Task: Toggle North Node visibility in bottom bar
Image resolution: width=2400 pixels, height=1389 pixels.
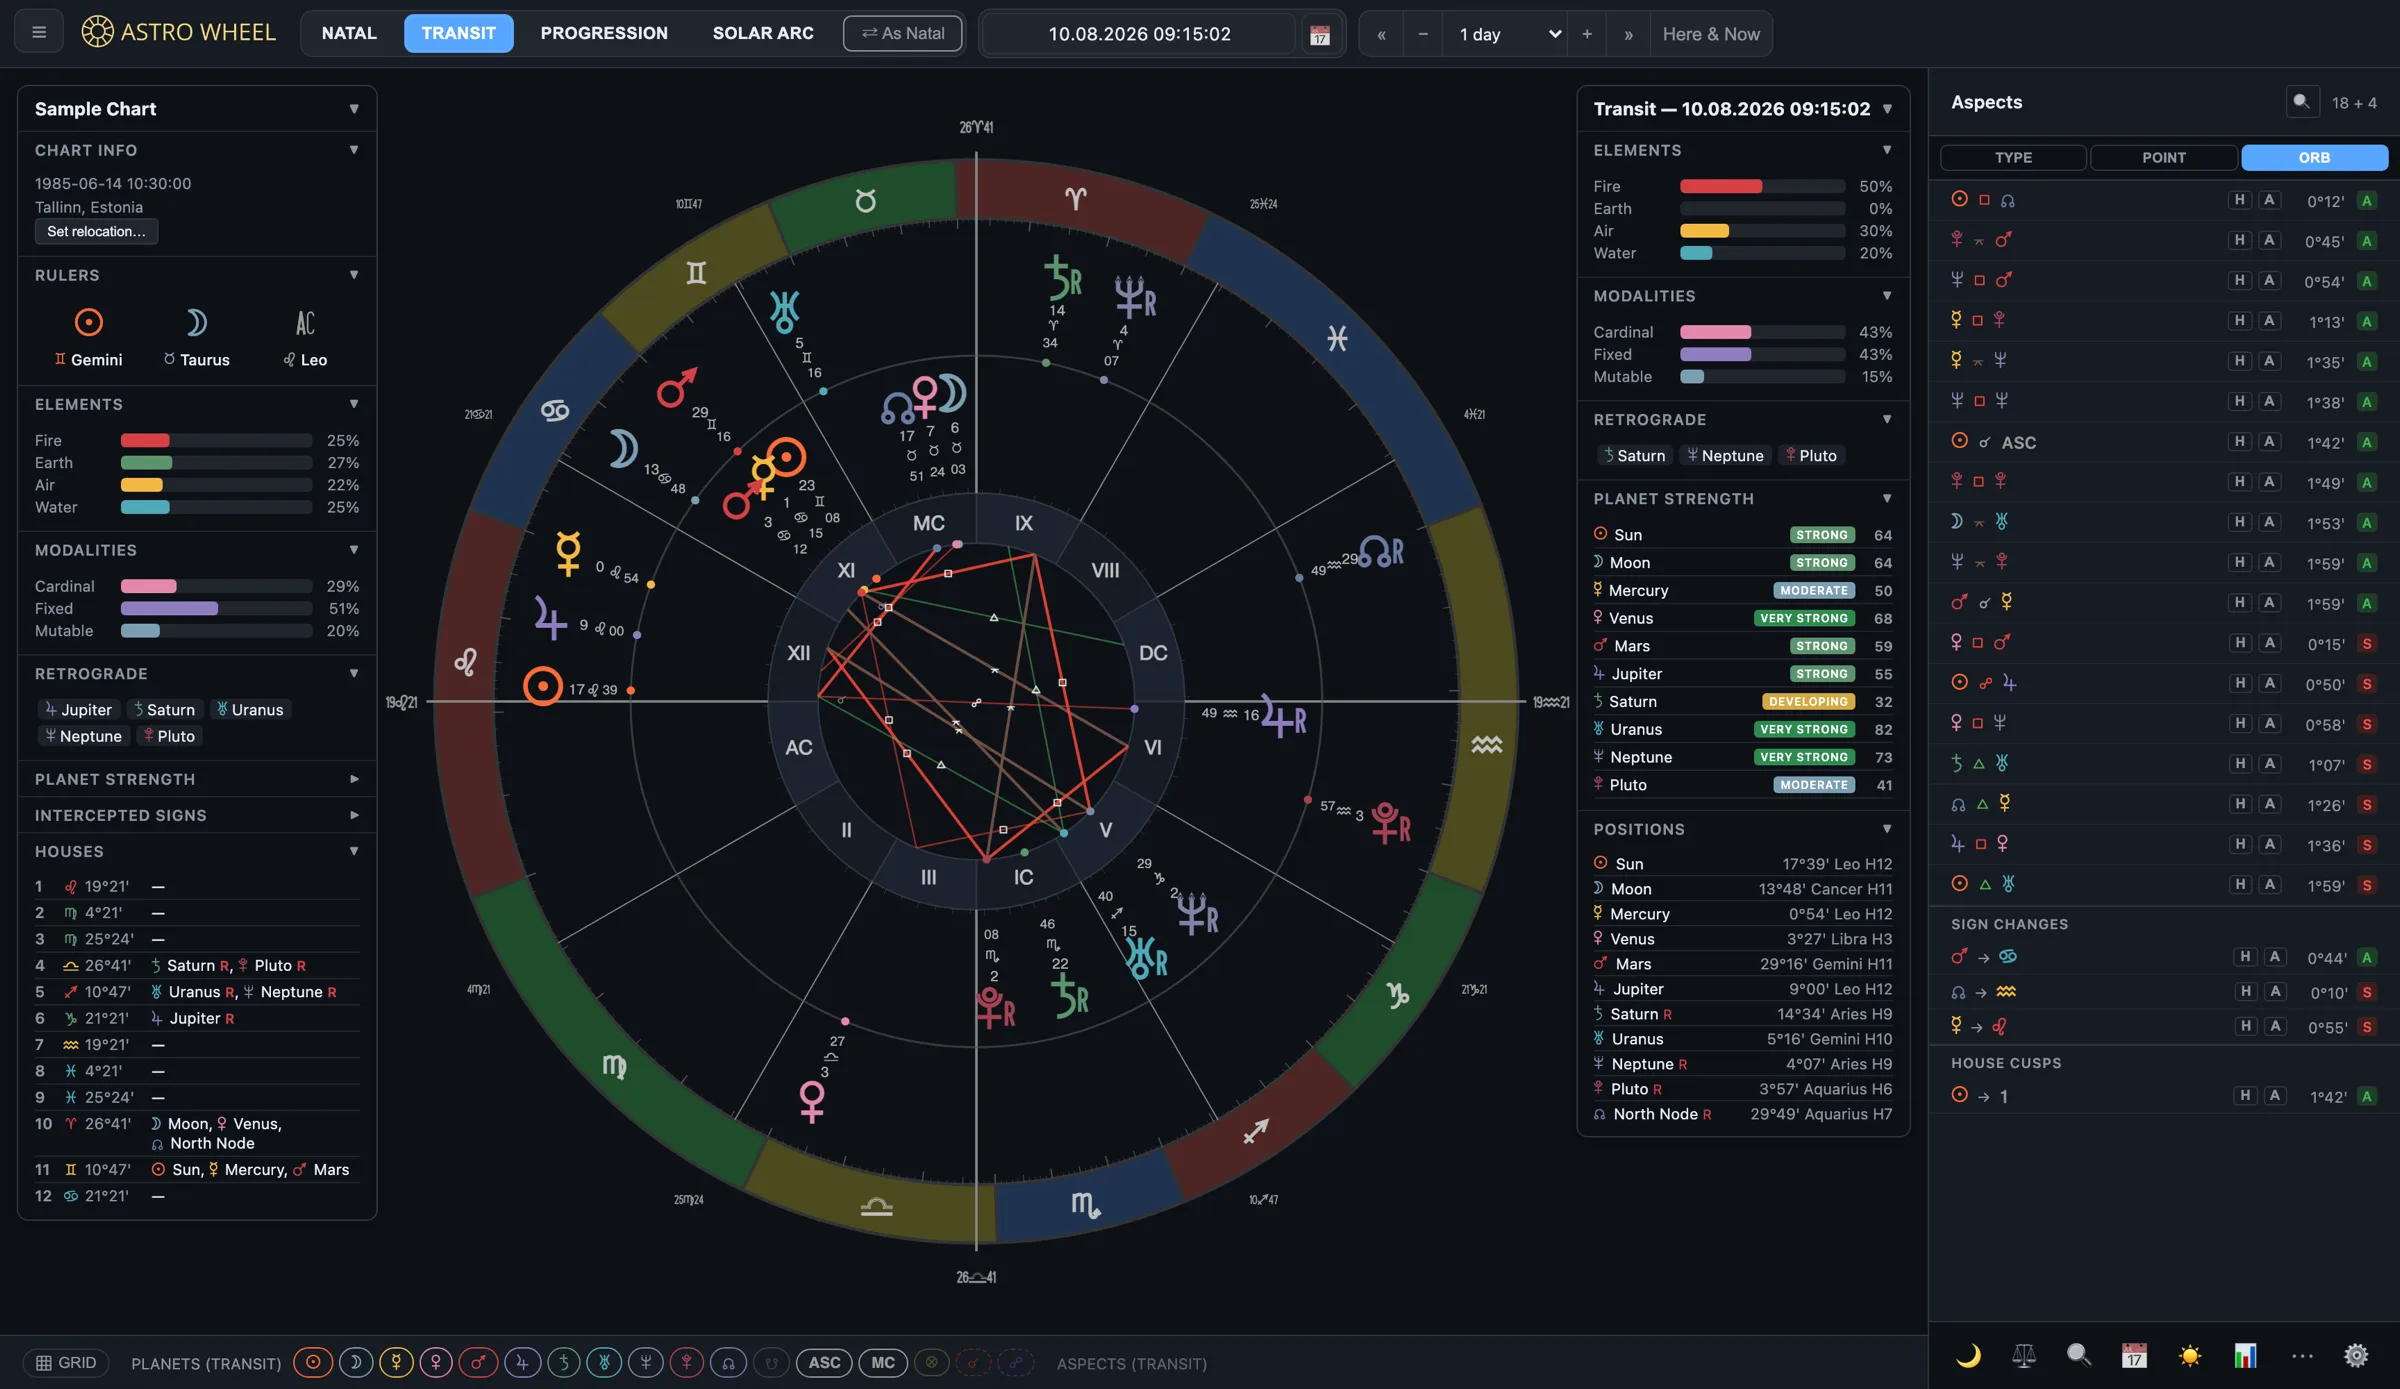Action: click(728, 1362)
